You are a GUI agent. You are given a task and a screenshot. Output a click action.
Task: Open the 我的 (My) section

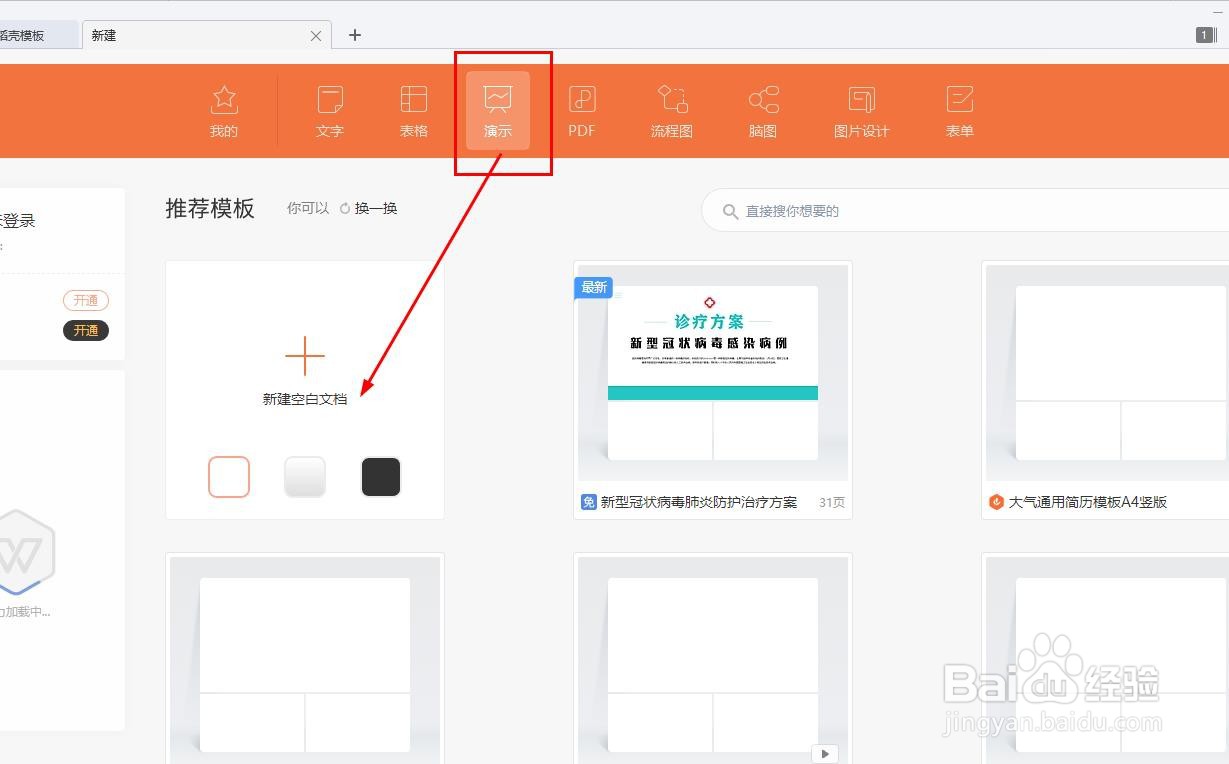coord(224,111)
